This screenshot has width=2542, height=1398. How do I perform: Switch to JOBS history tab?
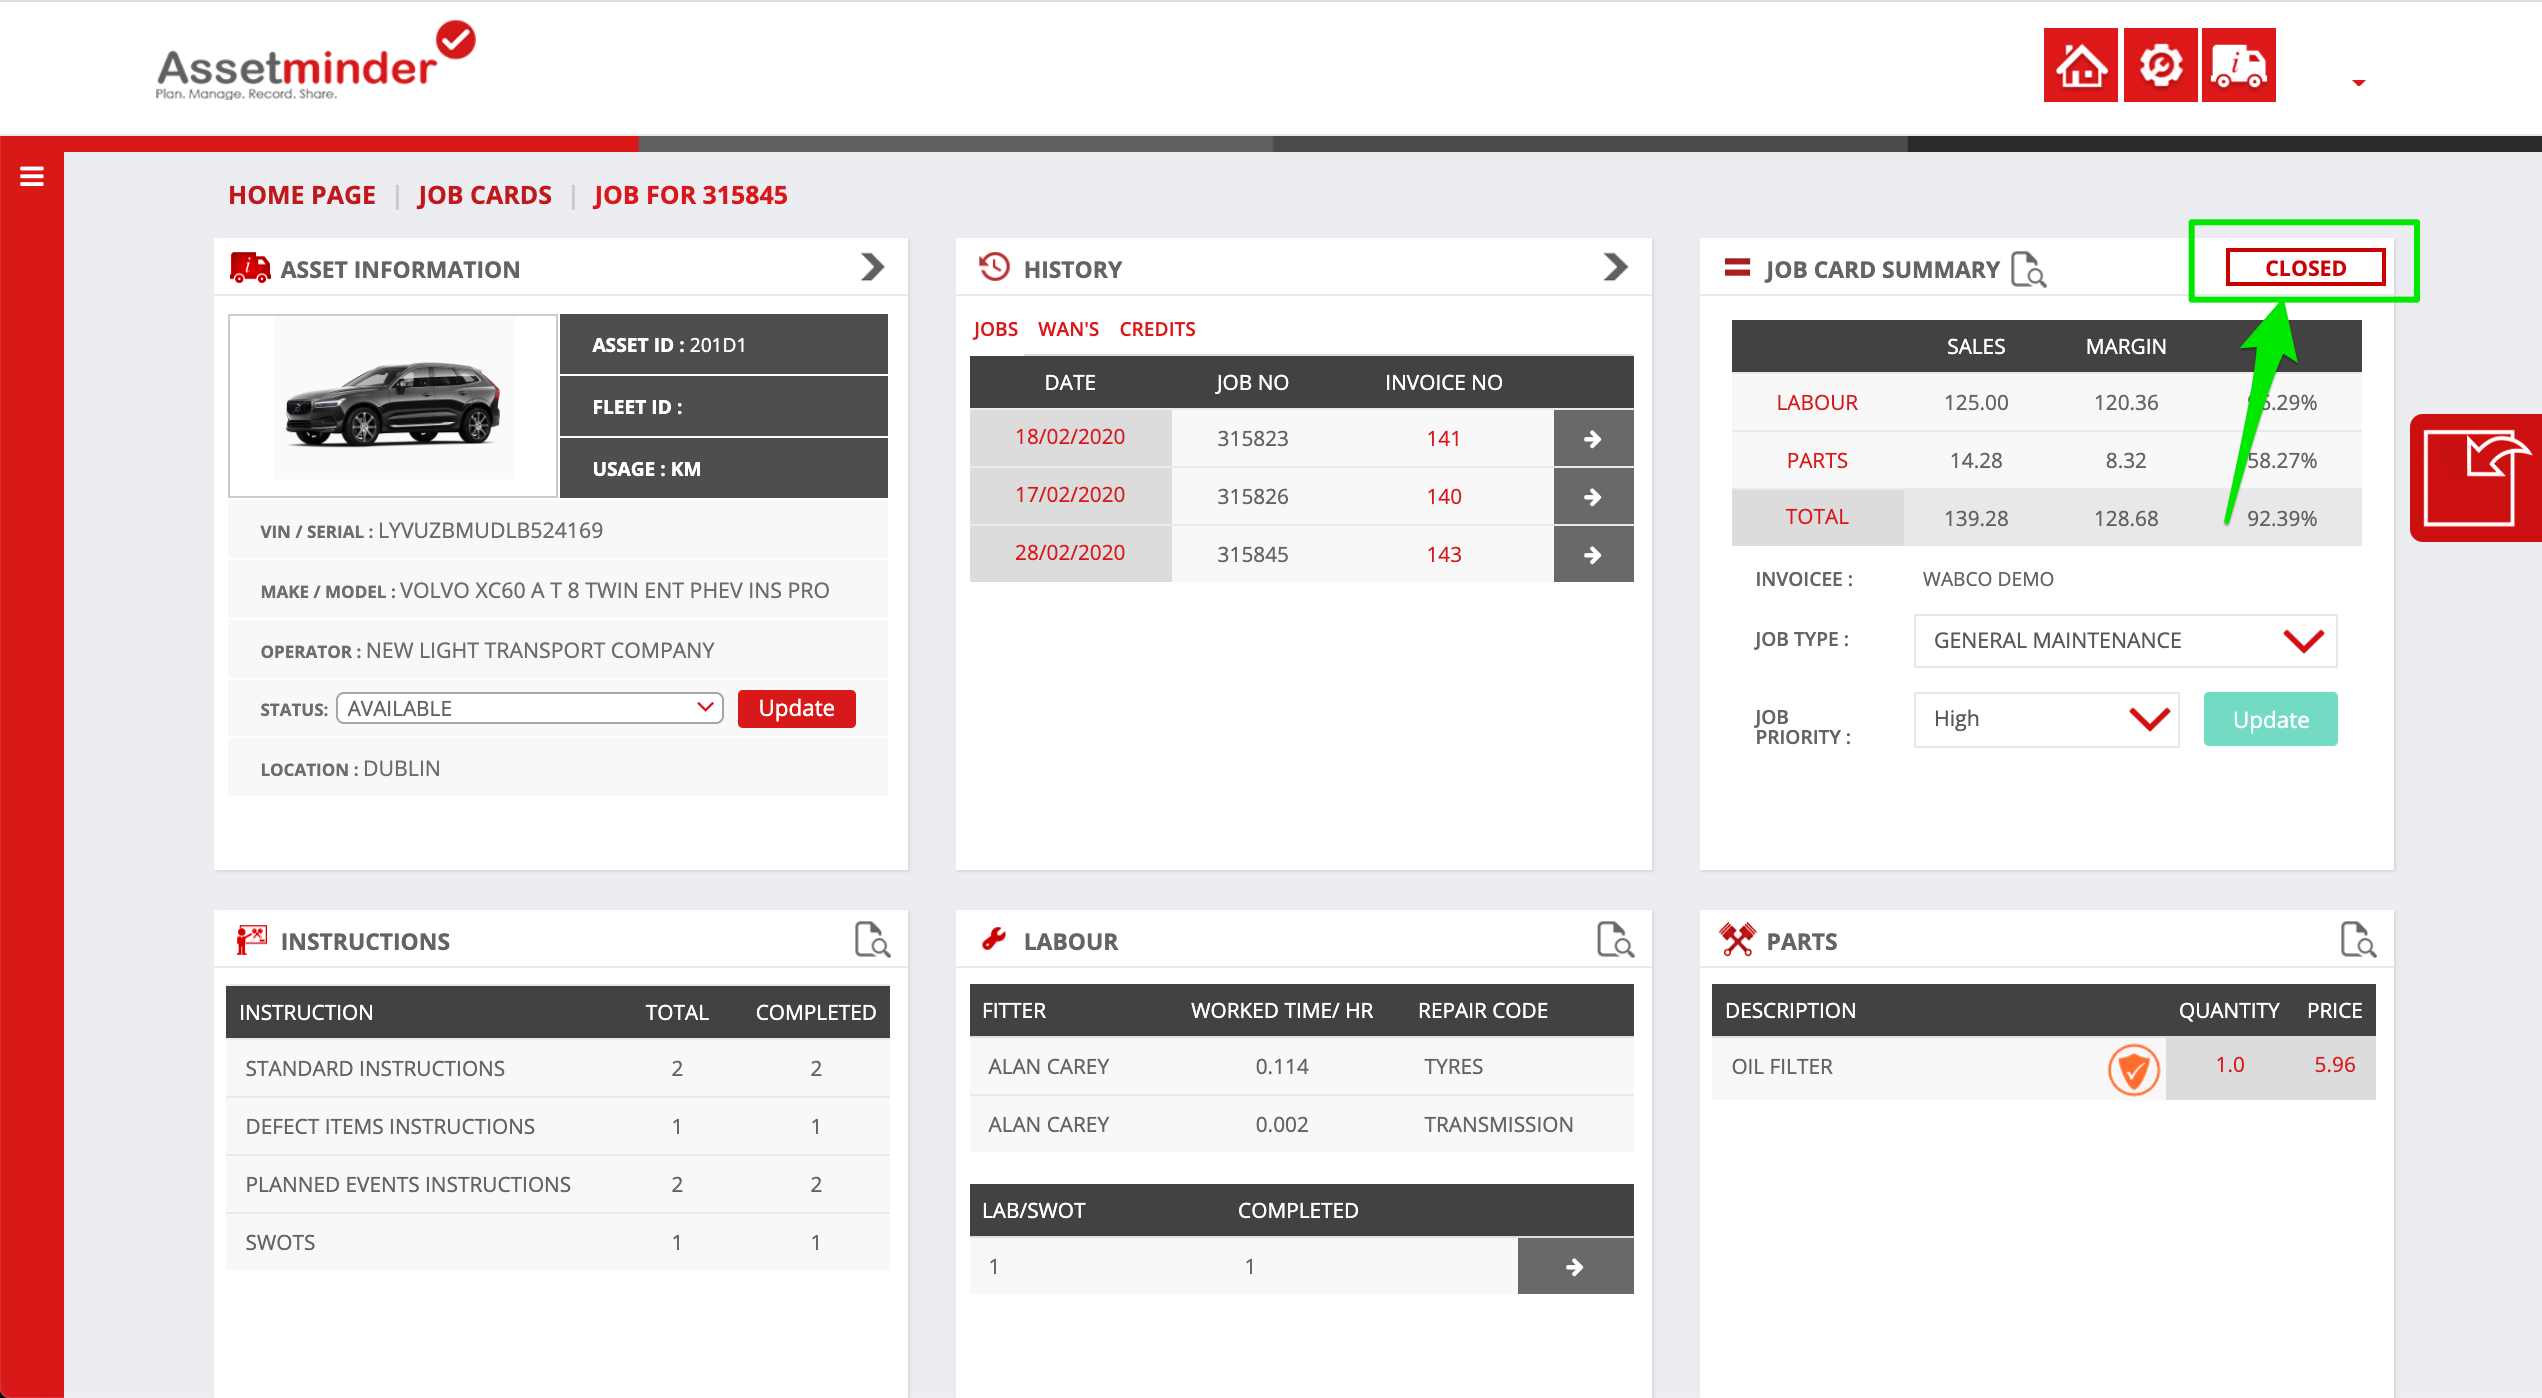[x=995, y=329]
